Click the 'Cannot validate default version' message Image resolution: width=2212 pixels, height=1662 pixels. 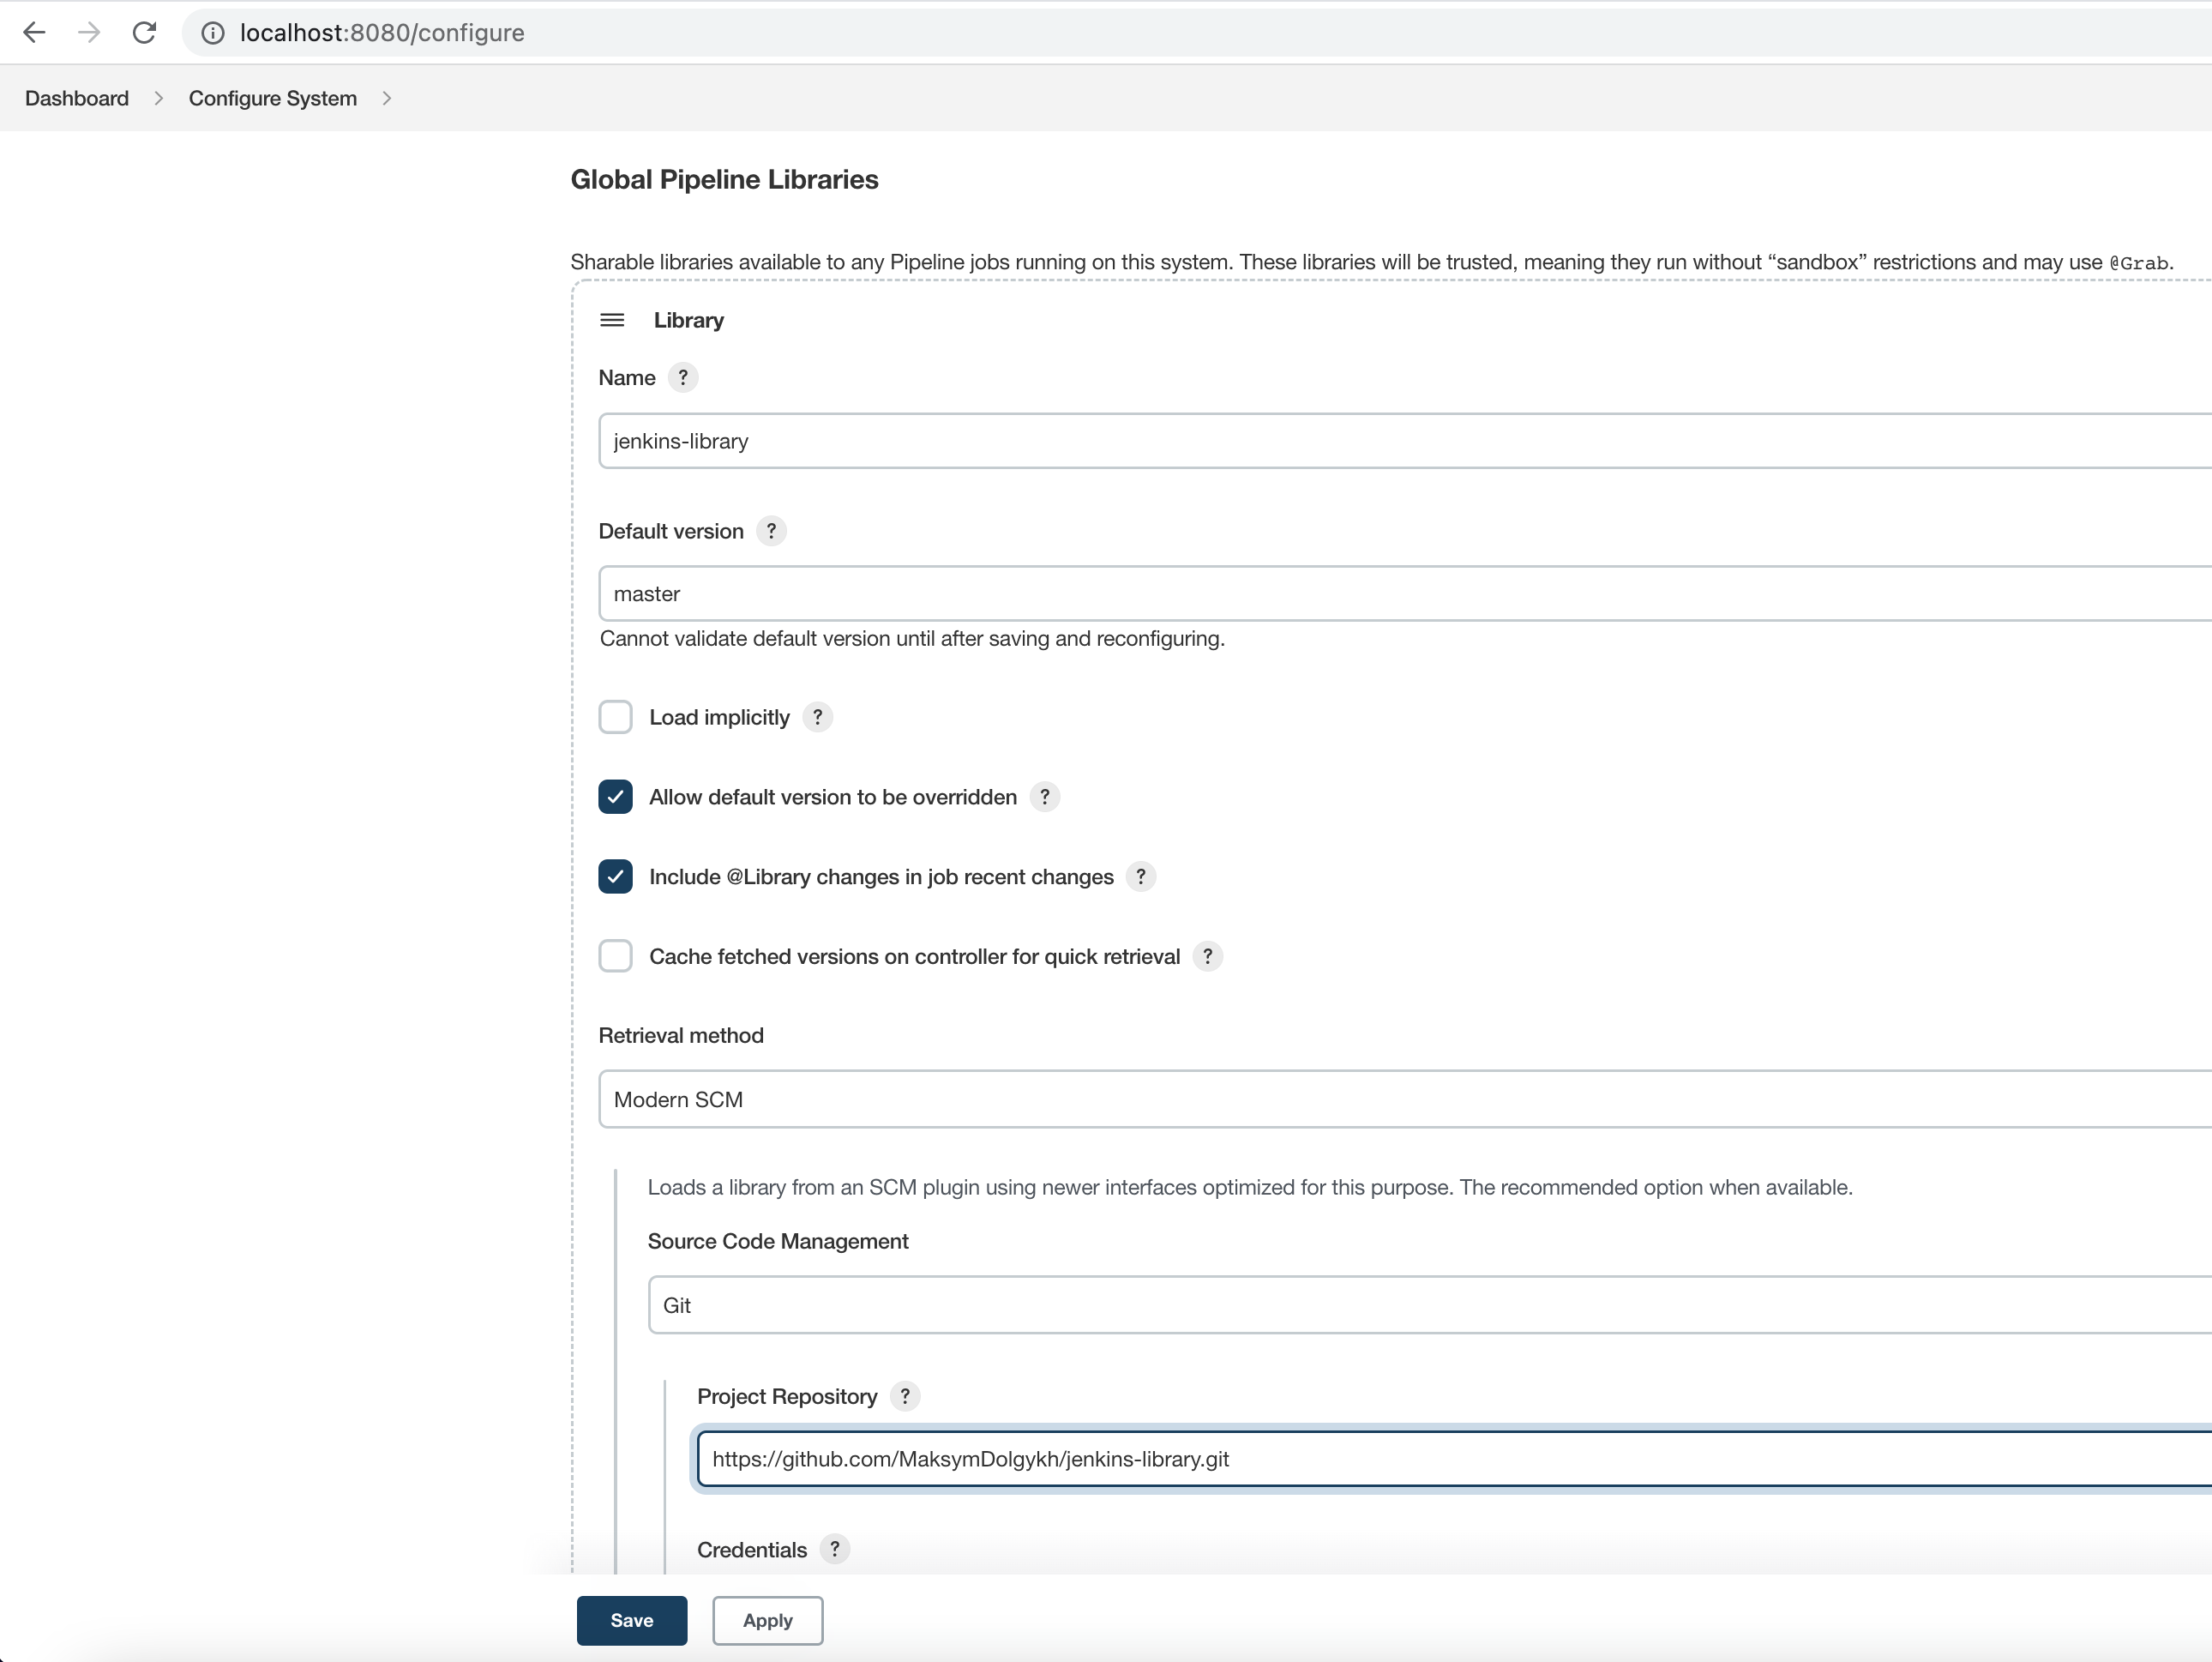point(912,638)
